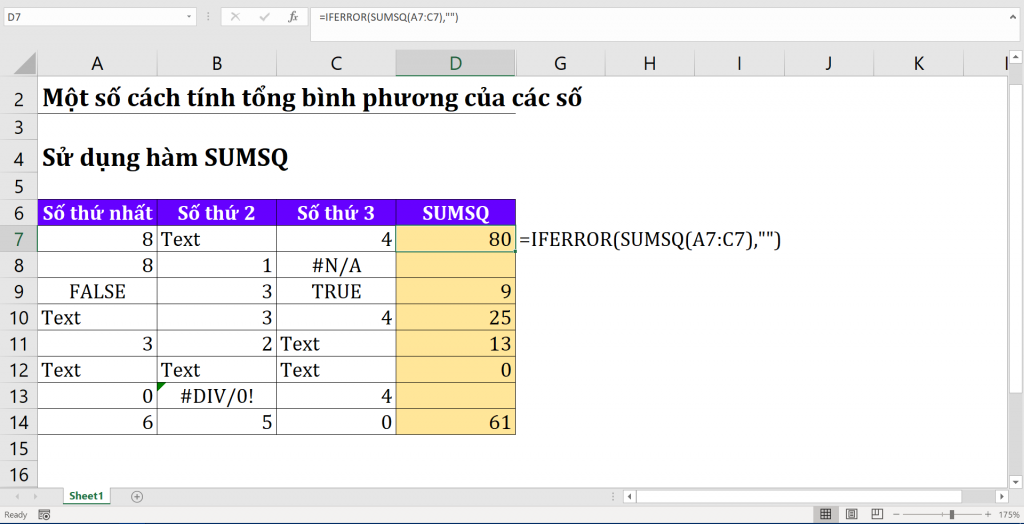The width and height of the screenshot is (1024, 524).
Task: Select column D header
Action: tap(455, 64)
